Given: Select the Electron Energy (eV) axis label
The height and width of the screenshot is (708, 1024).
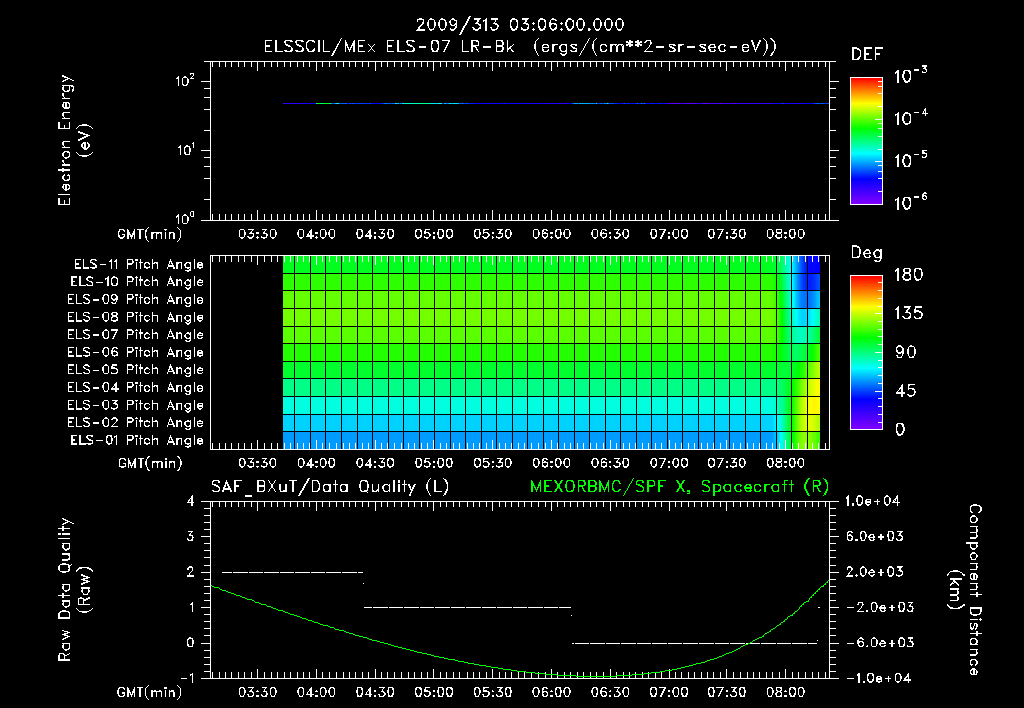Looking at the screenshot, I should (74, 140).
